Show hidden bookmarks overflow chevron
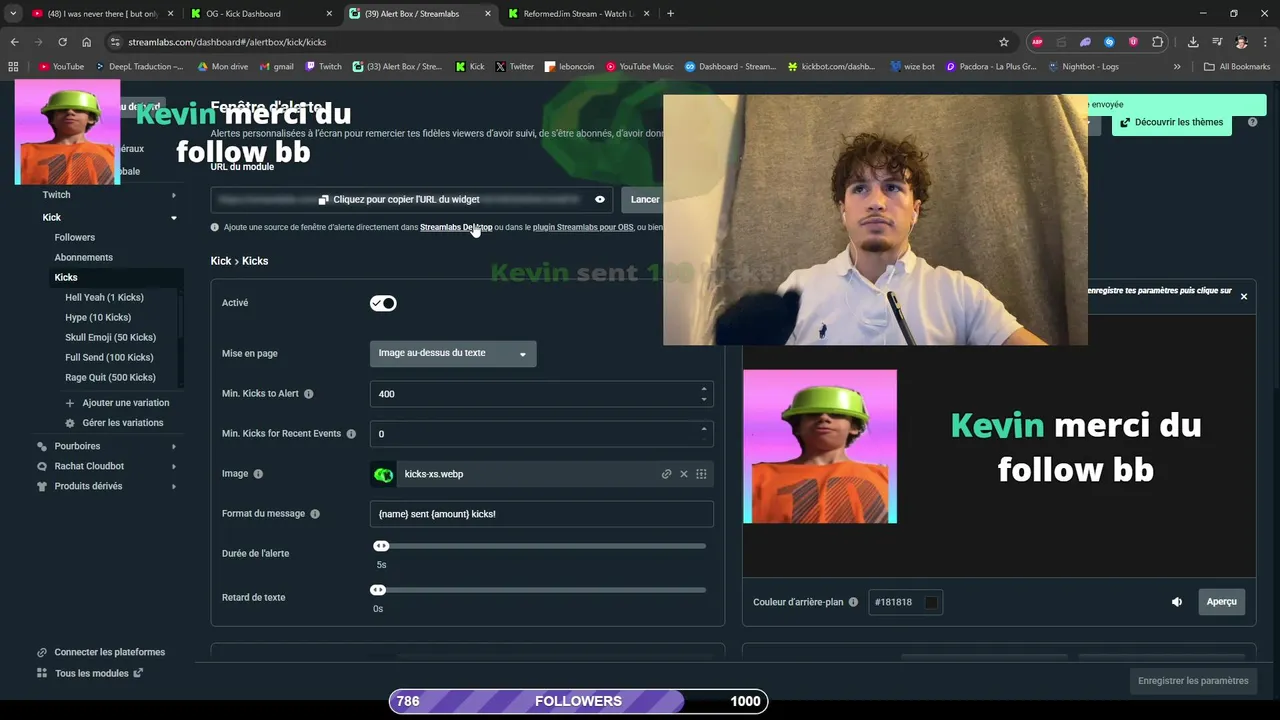Viewport: 1280px width, 720px height. (x=1177, y=67)
